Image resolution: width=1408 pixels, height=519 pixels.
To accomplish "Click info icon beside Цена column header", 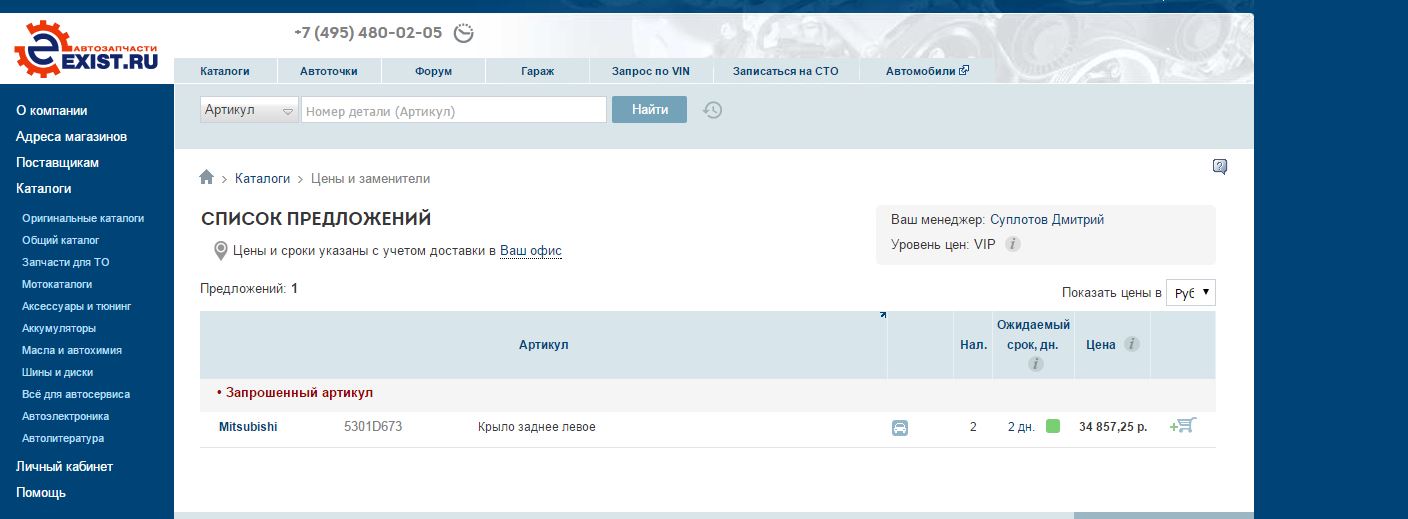I will coord(1131,344).
